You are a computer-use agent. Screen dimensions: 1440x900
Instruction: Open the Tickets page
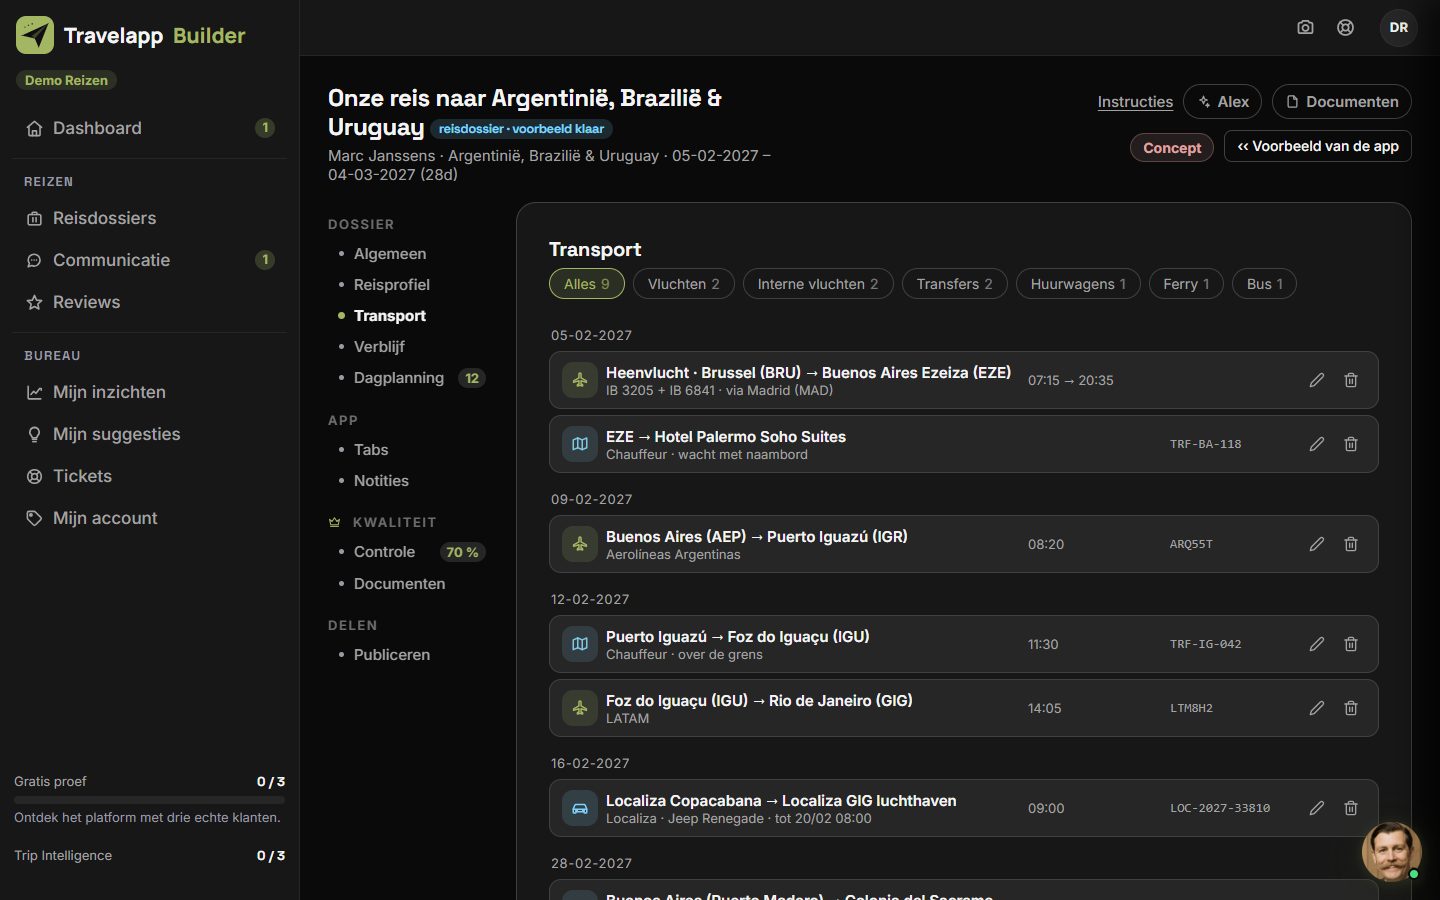(149, 476)
